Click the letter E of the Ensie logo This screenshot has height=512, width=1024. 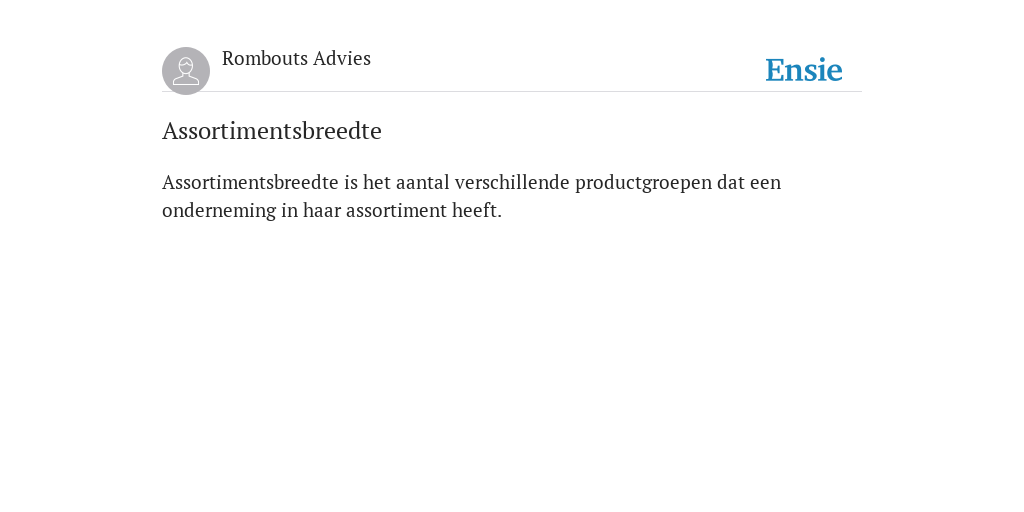[x=776, y=70]
